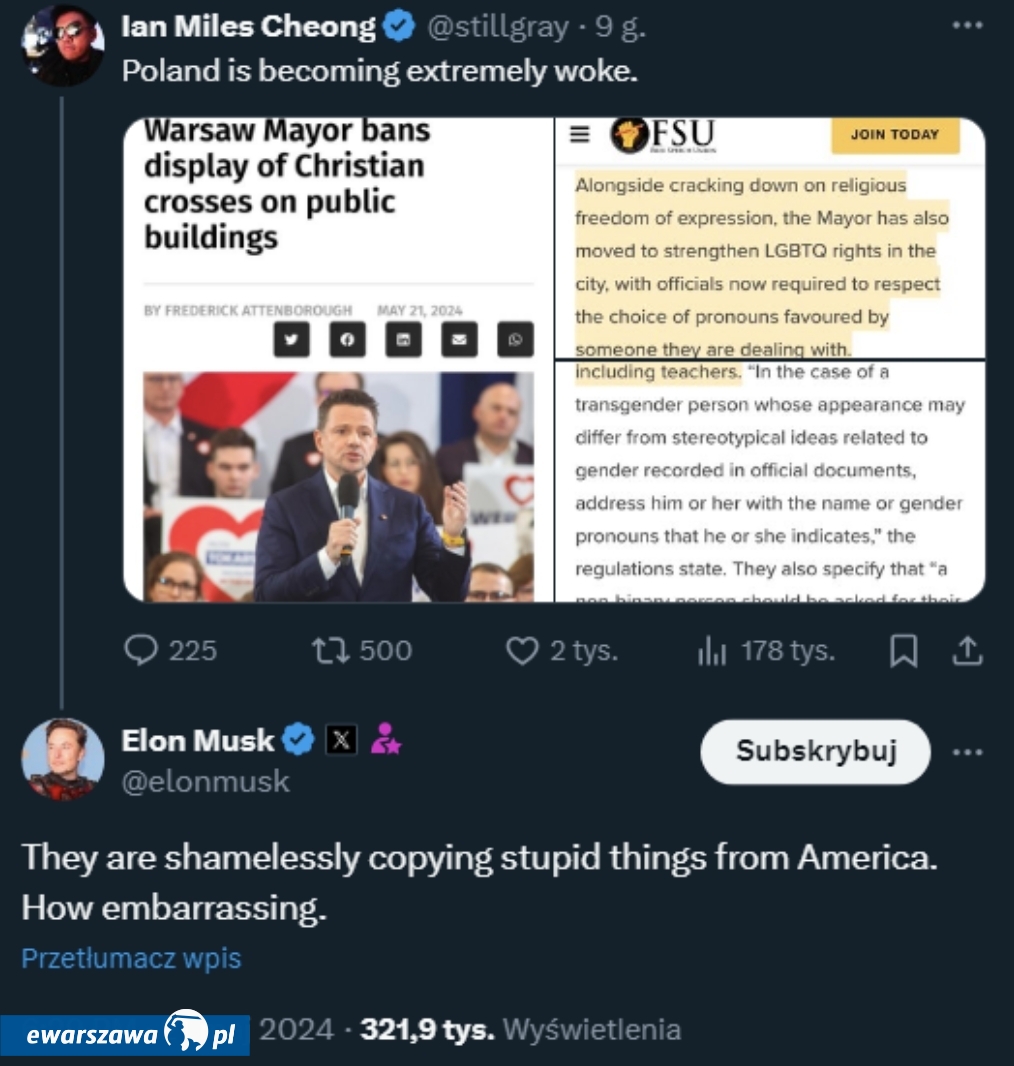Image resolution: width=1014 pixels, height=1066 pixels.
Task: Click the hamburger menu in FSU screenshot
Action: [x=580, y=135]
